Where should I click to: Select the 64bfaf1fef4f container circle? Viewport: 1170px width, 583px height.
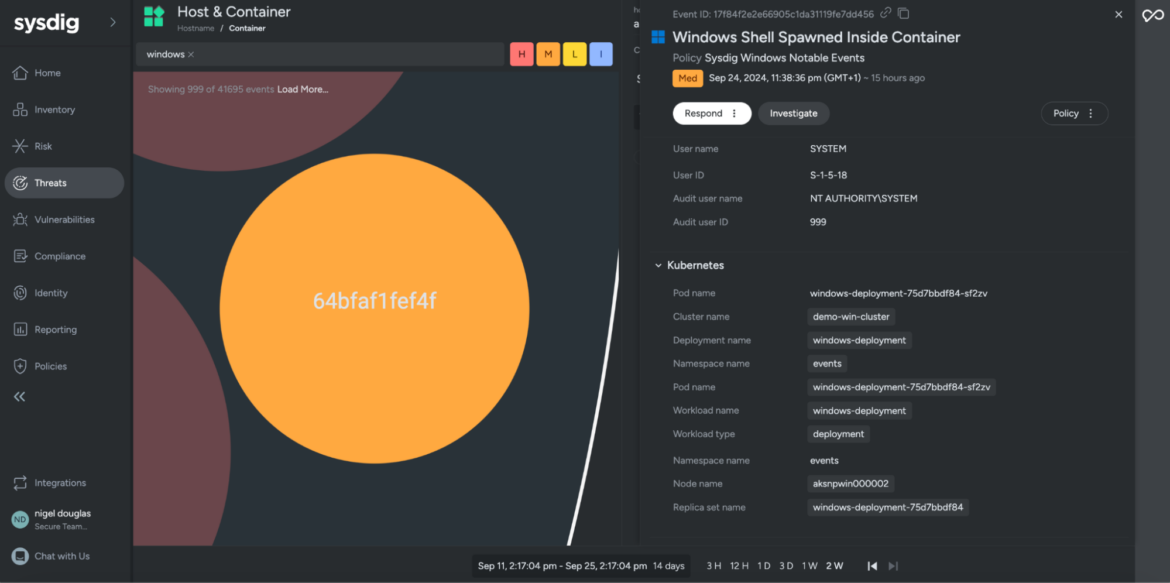[375, 308]
